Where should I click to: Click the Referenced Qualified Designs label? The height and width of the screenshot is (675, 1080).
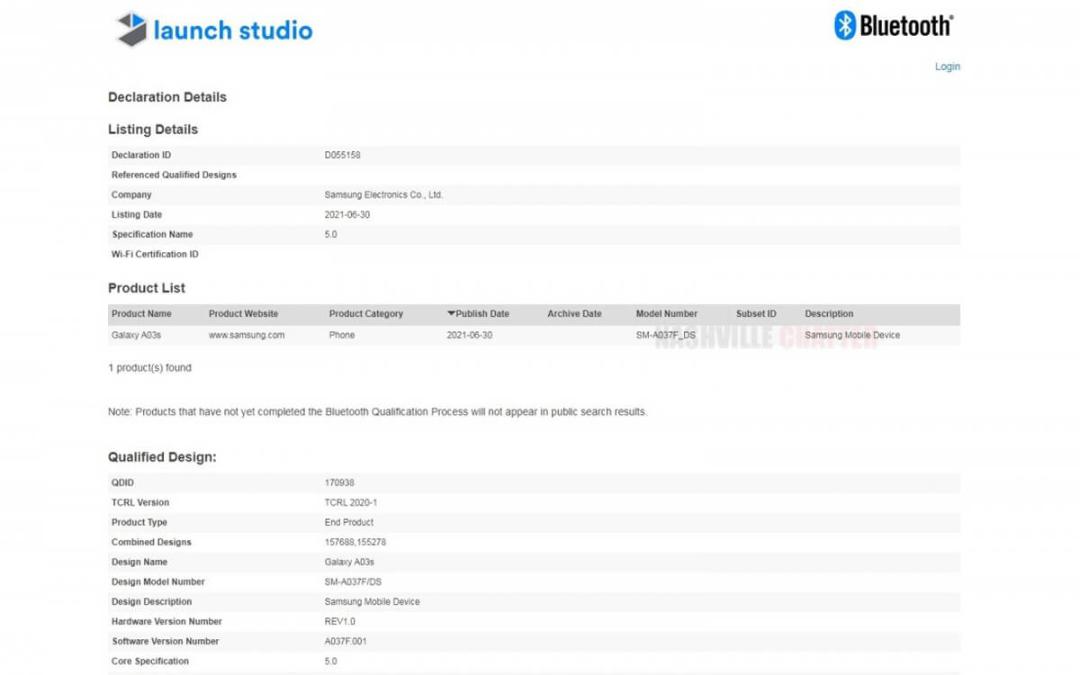click(x=174, y=175)
